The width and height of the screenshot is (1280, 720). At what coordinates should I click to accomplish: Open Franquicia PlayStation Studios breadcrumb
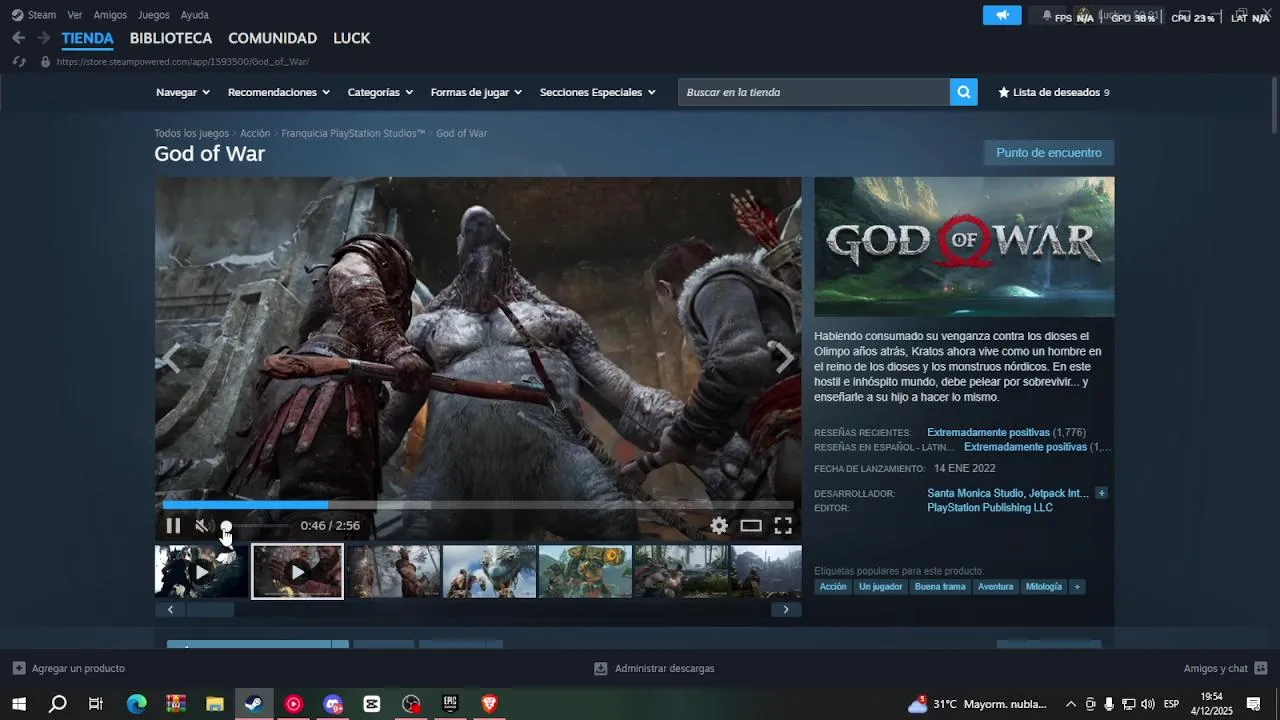tap(353, 133)
